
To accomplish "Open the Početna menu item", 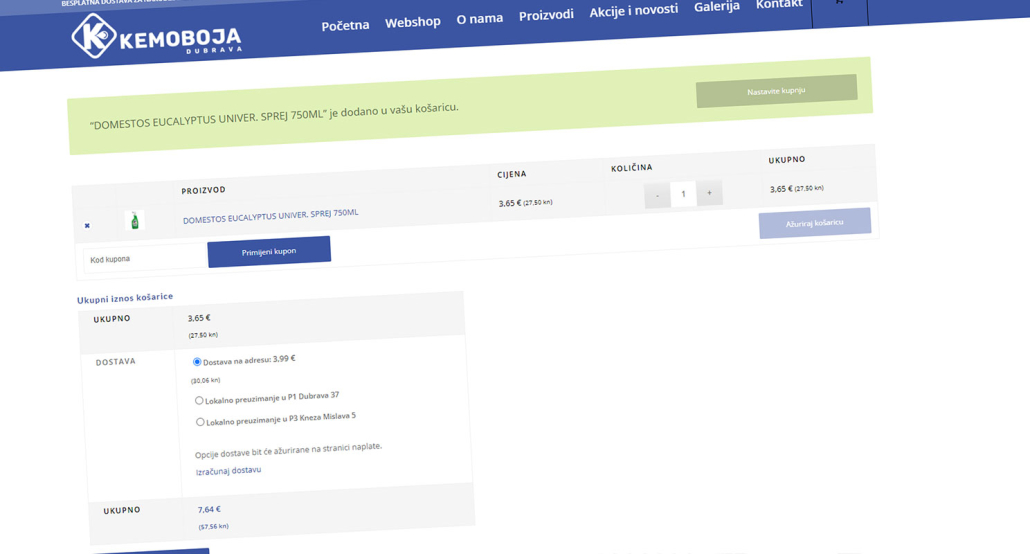I will coord(345,25).
